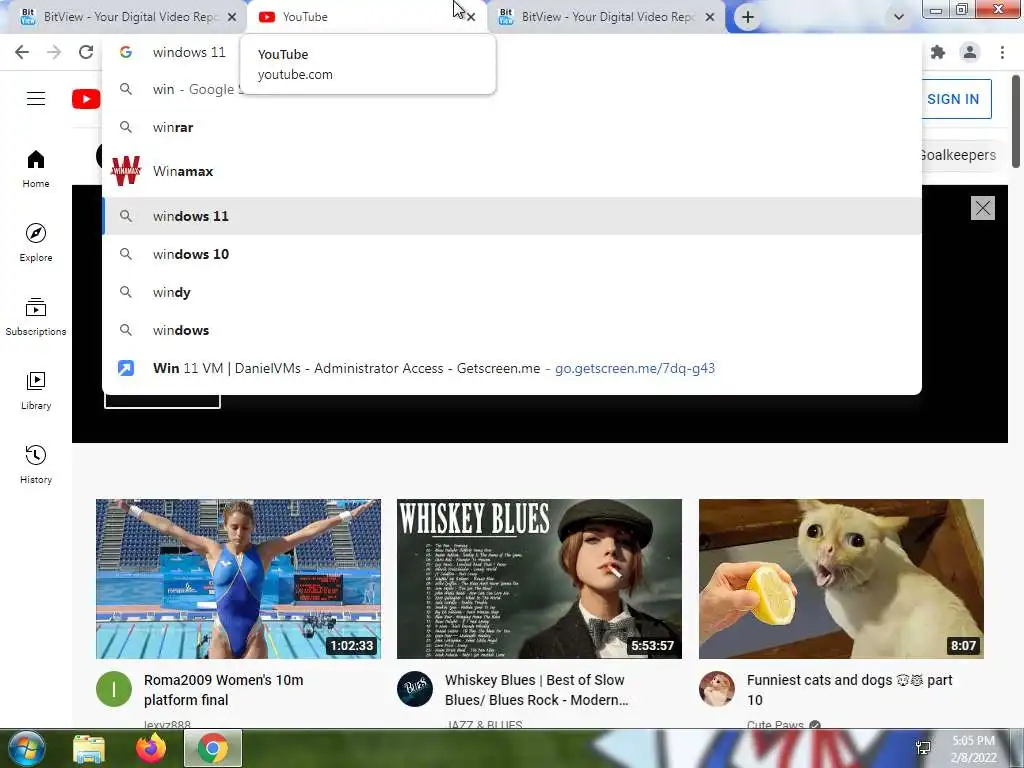This screenshot has height=768, width=1024.
Task: Click the address bar text 'windows 11'
Action: pyautogui.click(x=189, y=52)
